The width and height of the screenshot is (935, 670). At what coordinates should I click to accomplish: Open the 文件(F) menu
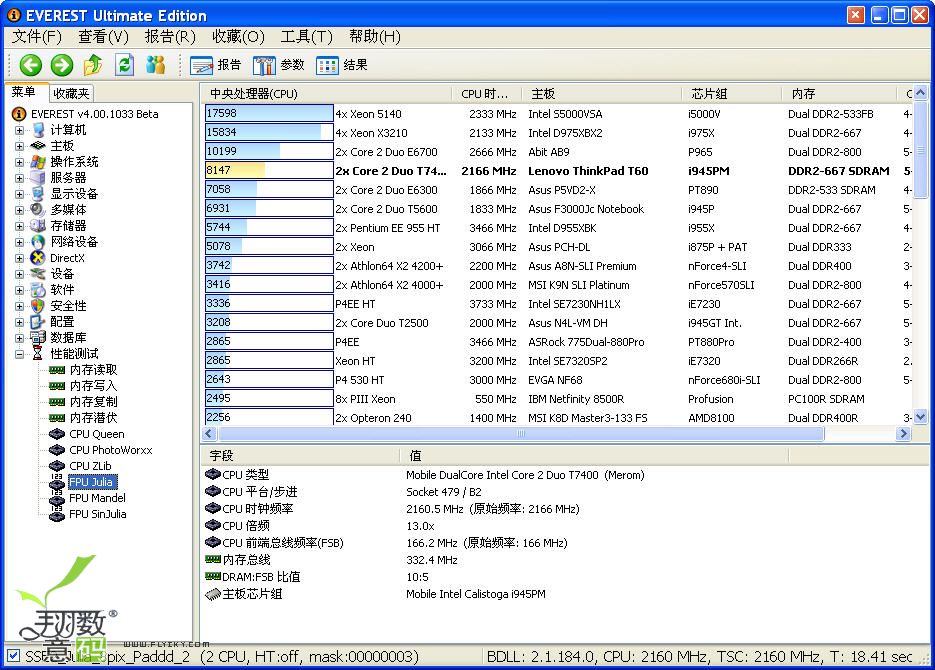36,37
